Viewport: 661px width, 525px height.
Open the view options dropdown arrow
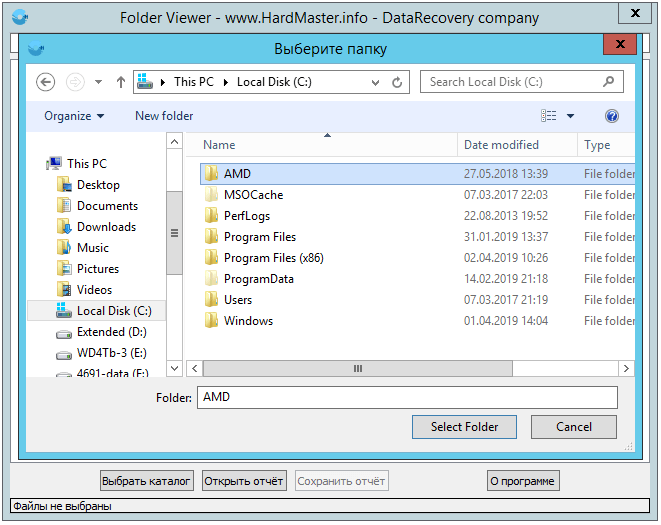(x=571, y=116)
